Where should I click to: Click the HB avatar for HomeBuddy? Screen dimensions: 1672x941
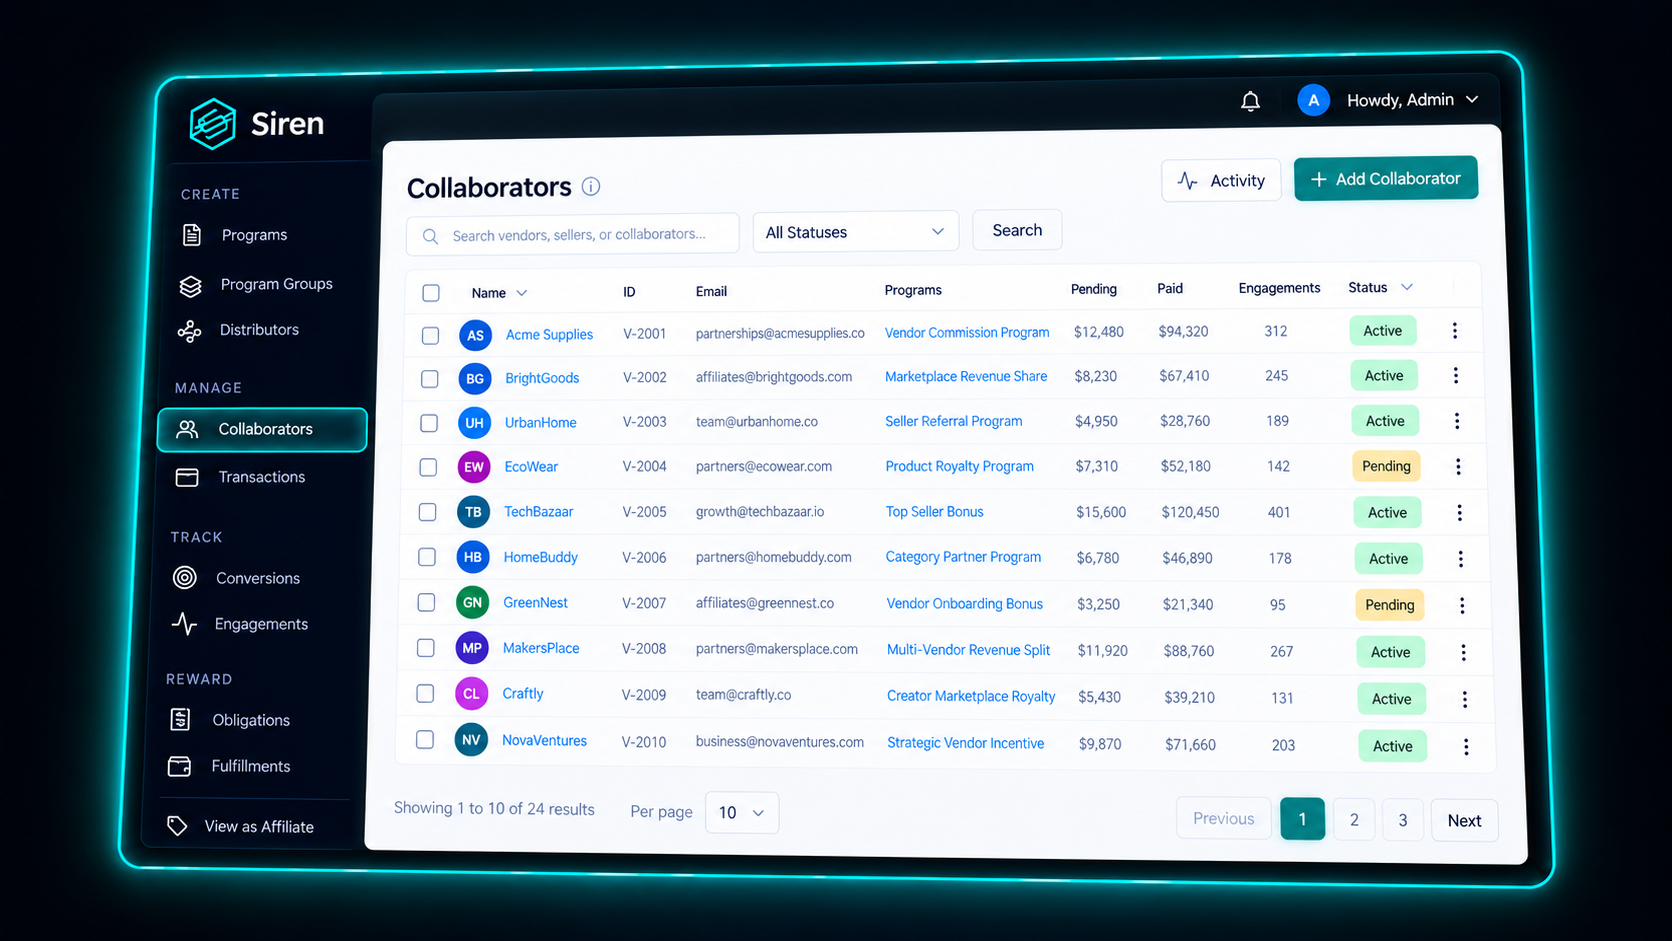[473, 557]
